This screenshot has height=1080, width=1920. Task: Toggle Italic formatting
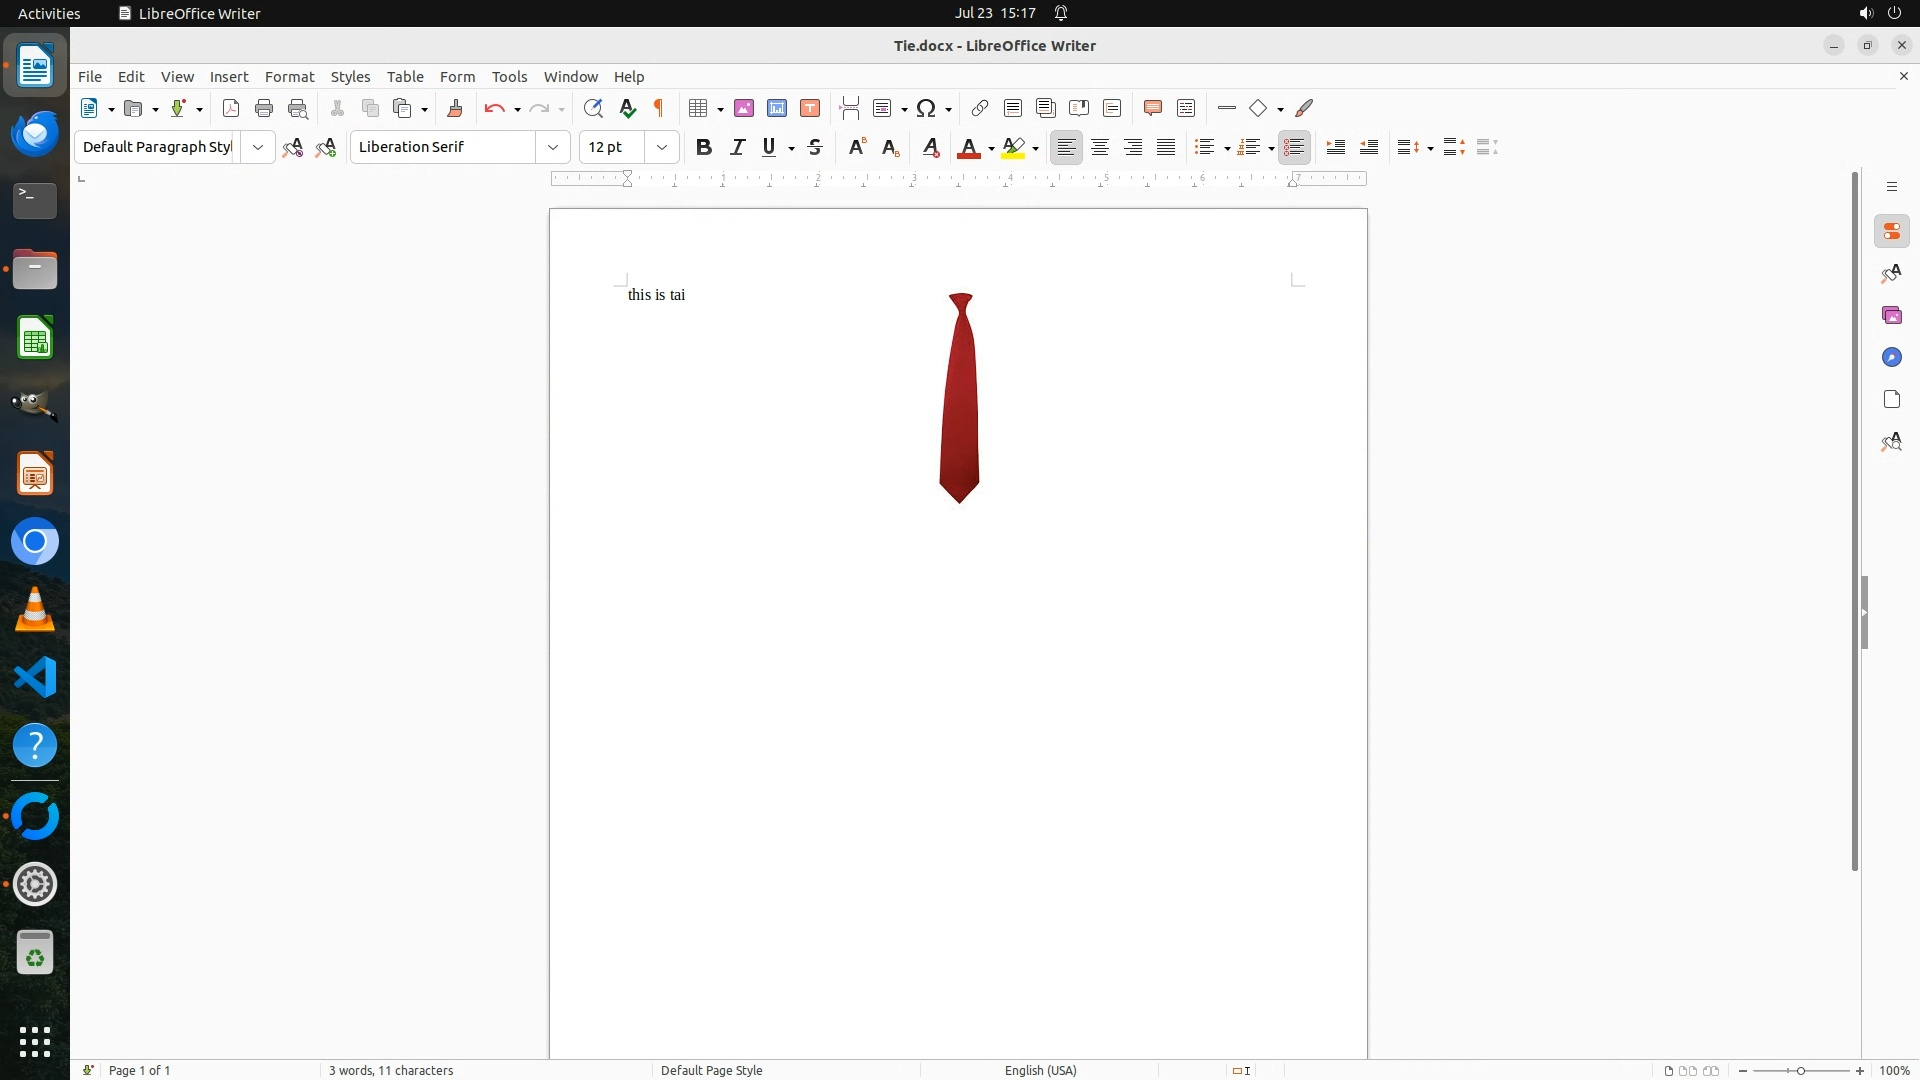click(738, 147)
